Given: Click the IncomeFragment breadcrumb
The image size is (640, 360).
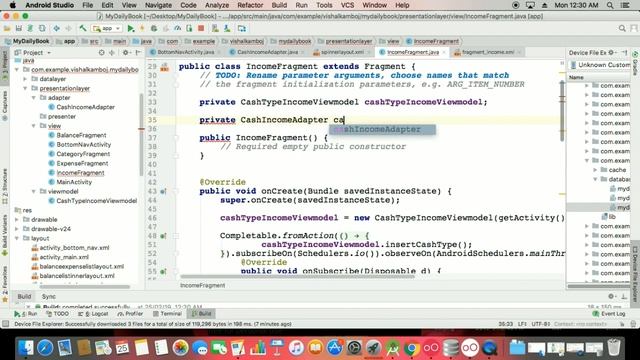Looking at the screenshot, I should point(433,41).
